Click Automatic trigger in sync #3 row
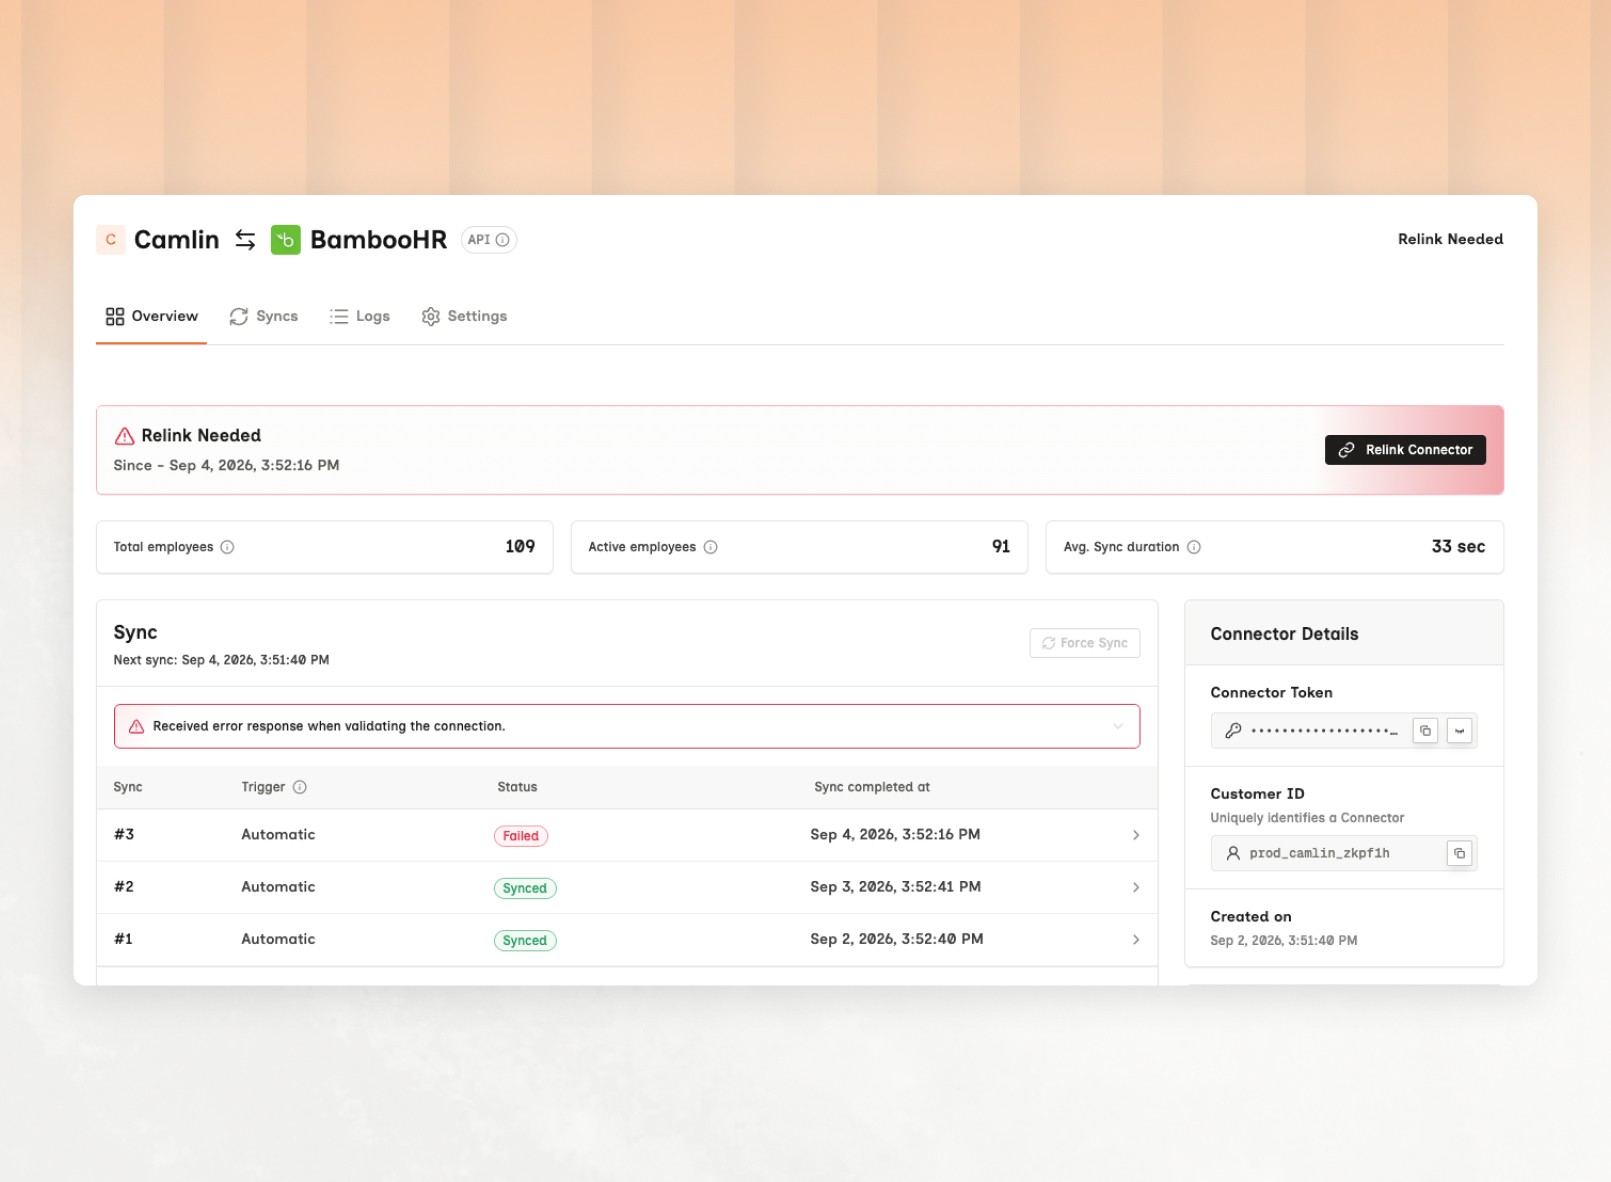1611x1182 pixels. click(x=278, y=835)
